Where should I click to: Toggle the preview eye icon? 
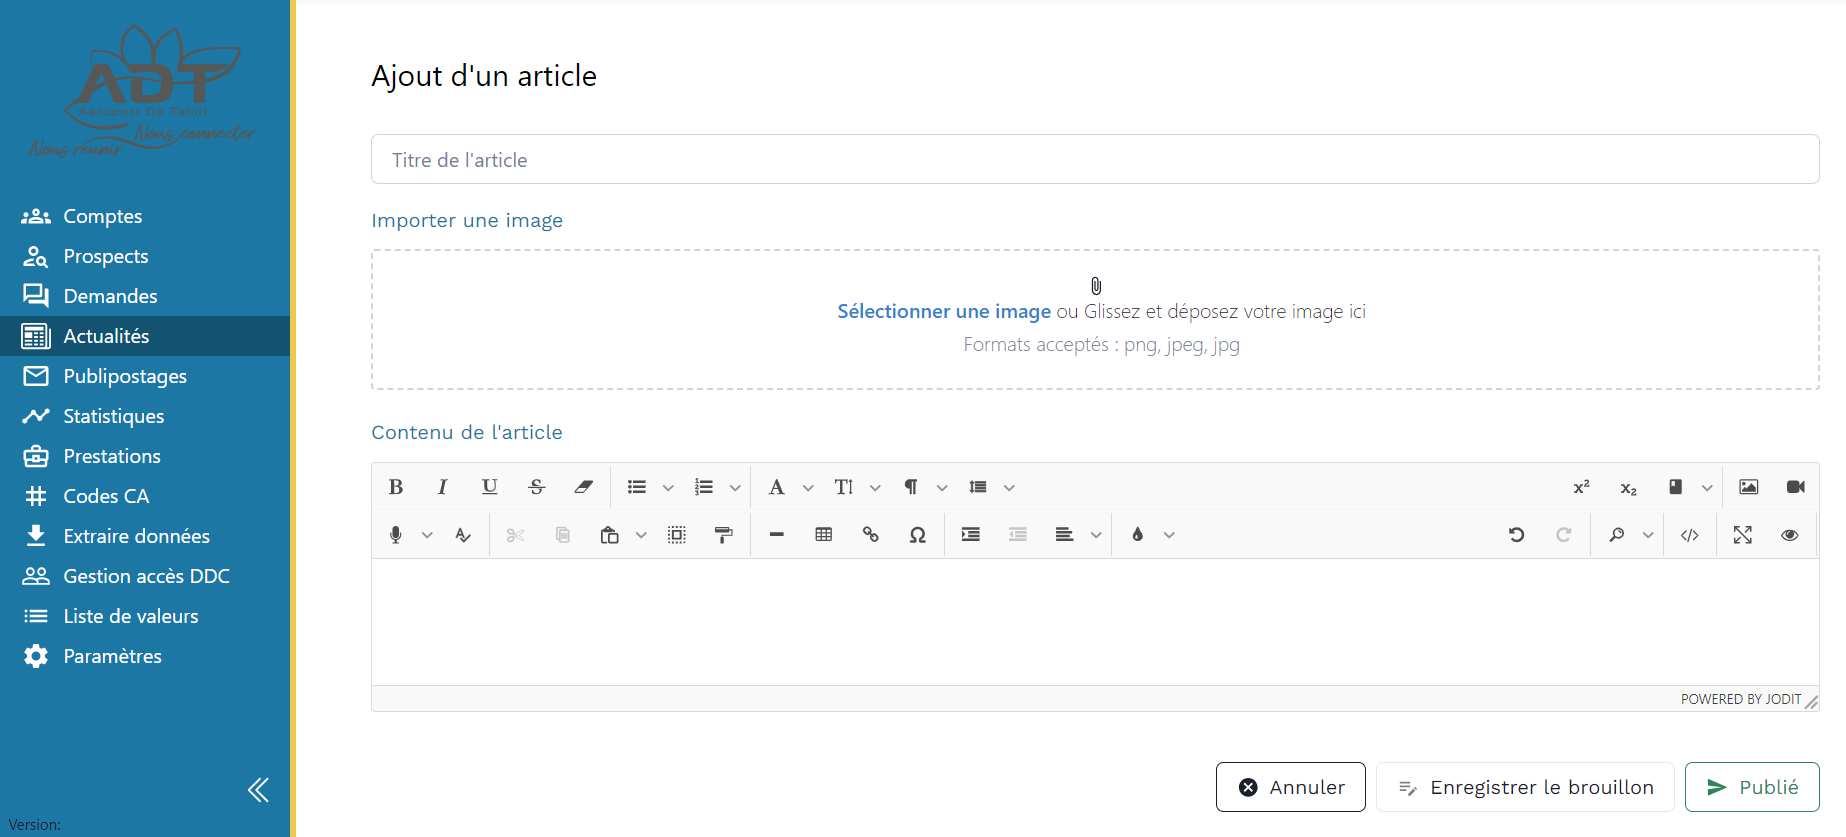coord(1790,535)
